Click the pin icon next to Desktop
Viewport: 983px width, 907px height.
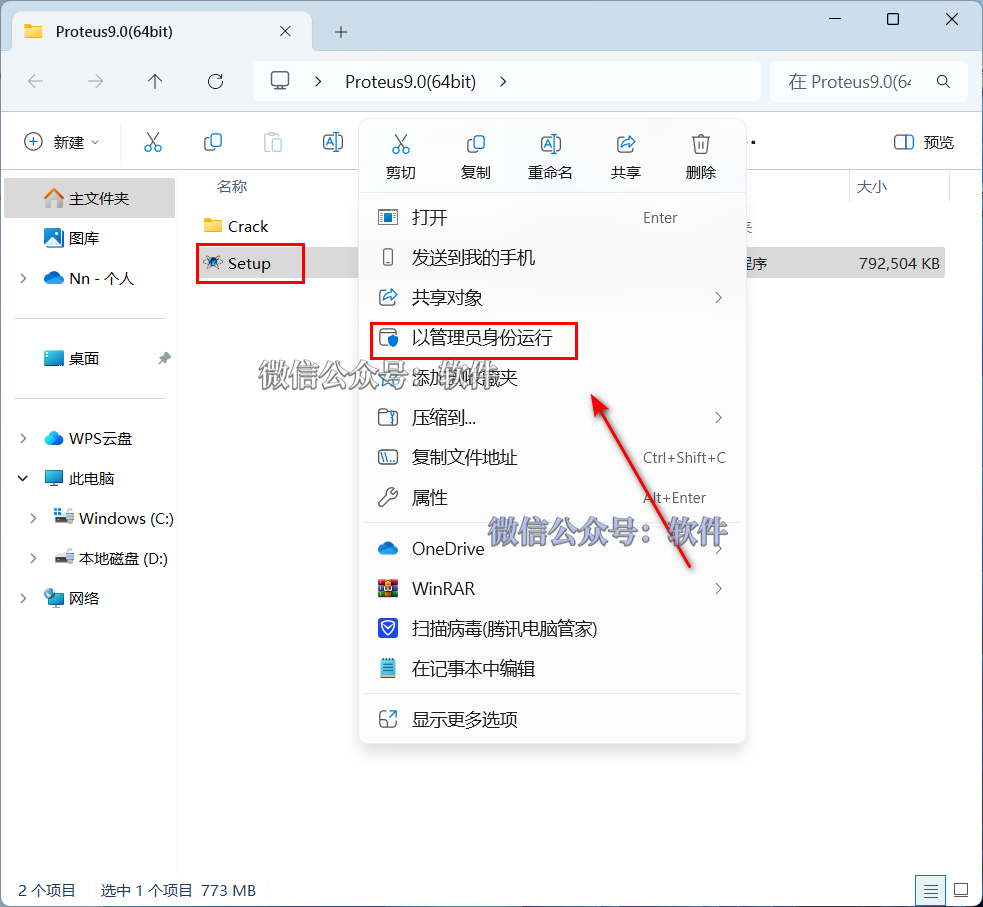pyautogui.click(x=164, y=359)
